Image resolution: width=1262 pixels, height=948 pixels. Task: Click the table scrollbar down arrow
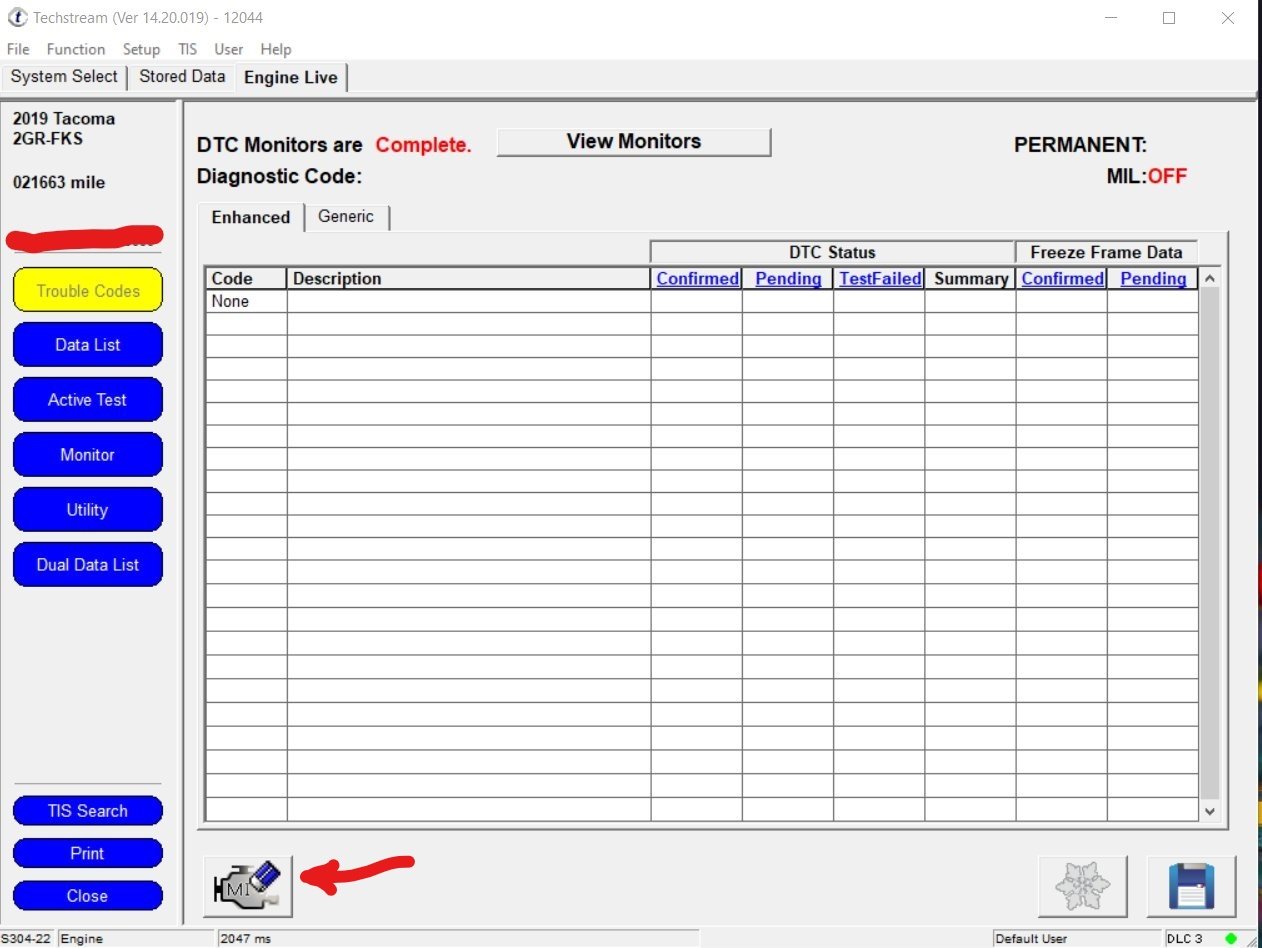point(1210,811)
